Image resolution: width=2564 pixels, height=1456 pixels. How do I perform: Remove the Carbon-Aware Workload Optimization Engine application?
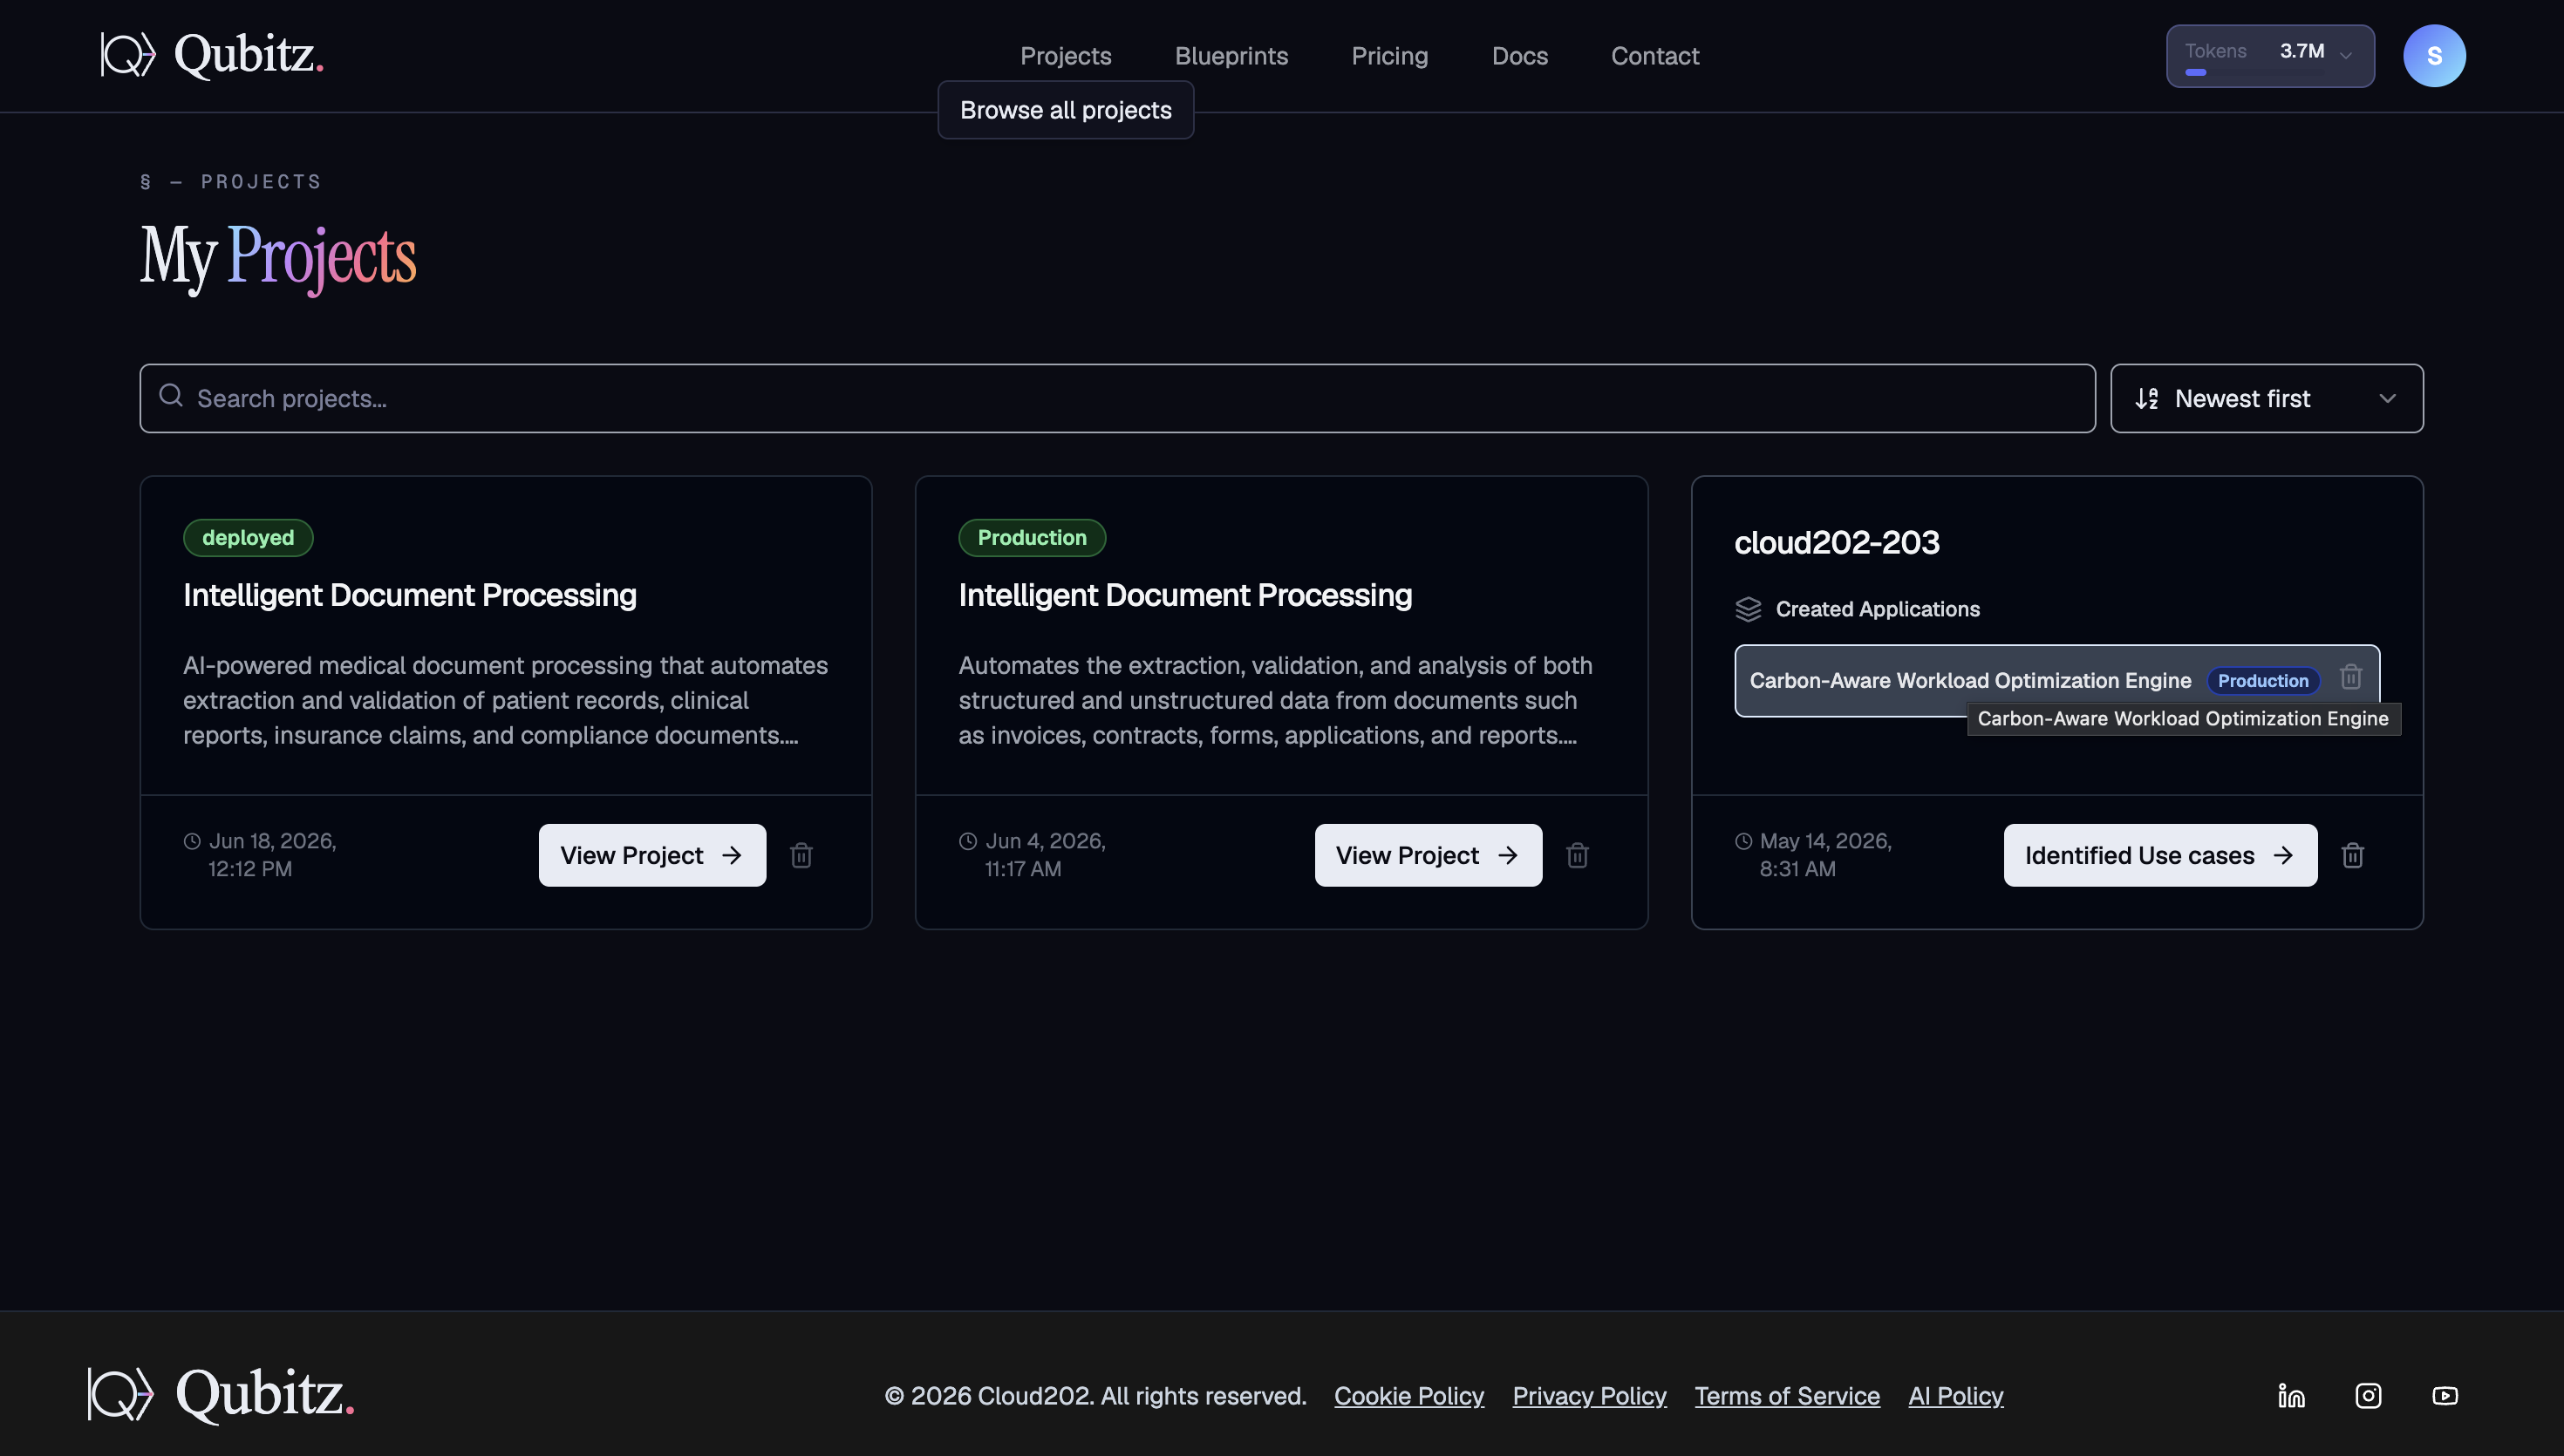tap(2350, 677)
